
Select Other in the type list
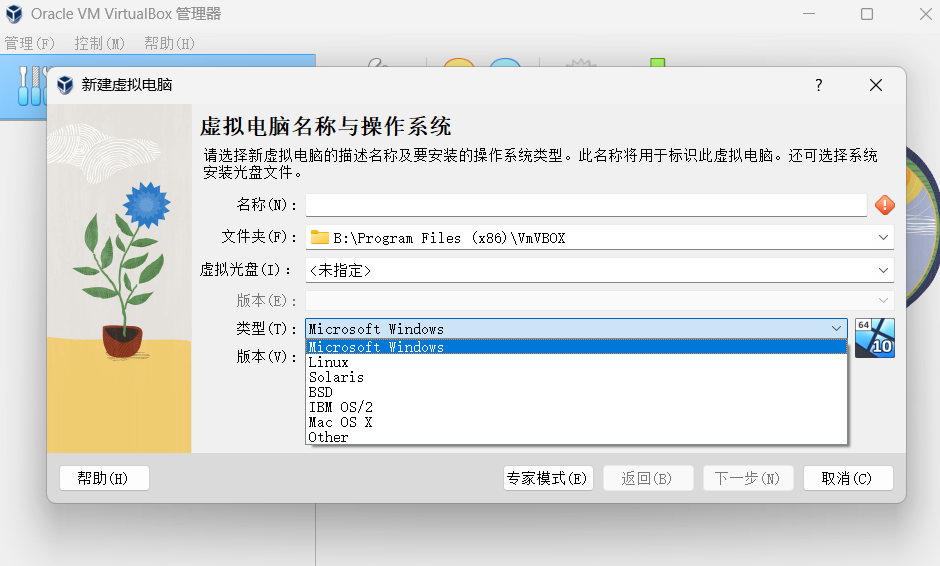(576, 437)
